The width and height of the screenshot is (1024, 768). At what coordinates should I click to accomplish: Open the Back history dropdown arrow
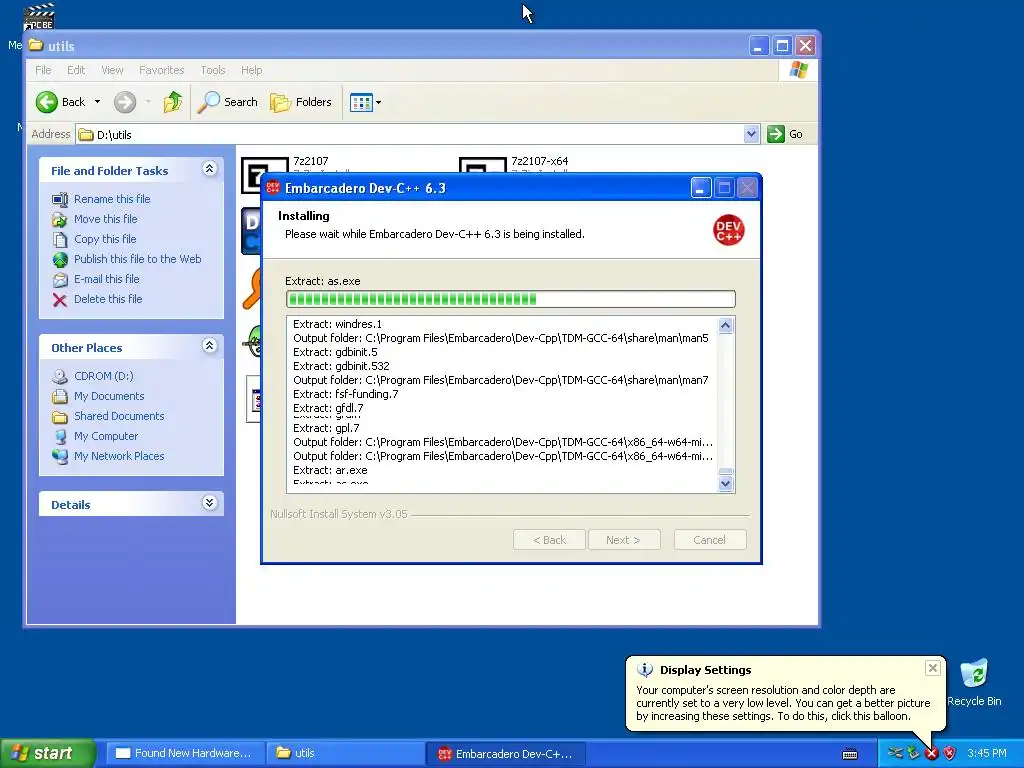[97, 102]
